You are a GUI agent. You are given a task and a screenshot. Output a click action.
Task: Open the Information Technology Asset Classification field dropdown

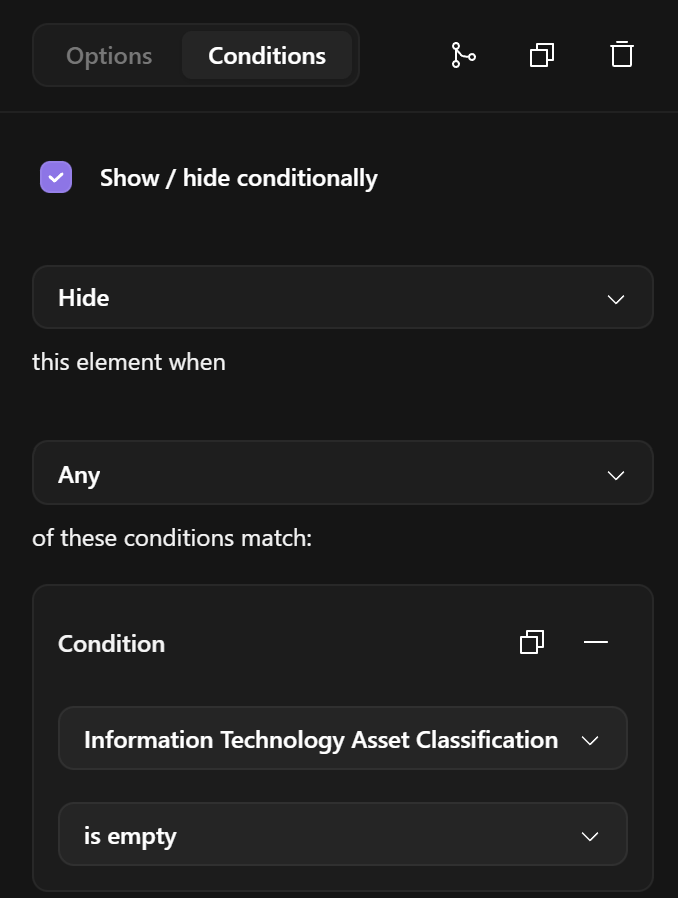320,740
